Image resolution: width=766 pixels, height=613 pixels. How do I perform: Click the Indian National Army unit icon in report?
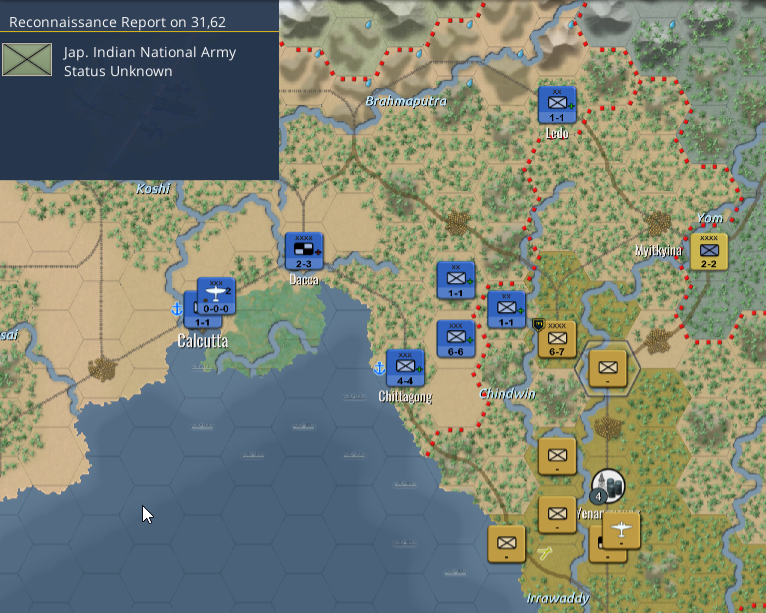coord(27,60)
